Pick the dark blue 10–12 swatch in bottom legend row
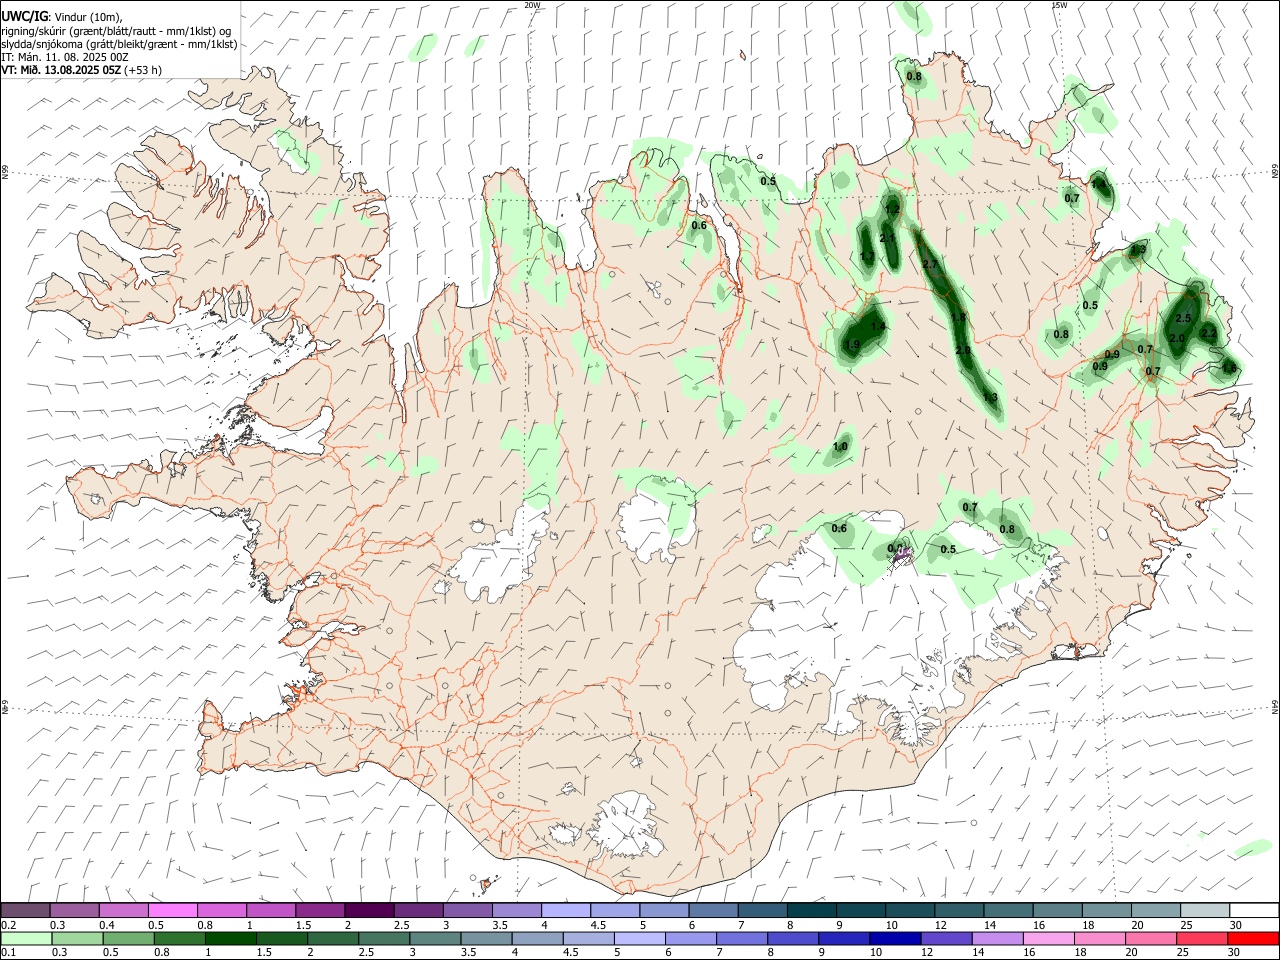 [895, 938]
